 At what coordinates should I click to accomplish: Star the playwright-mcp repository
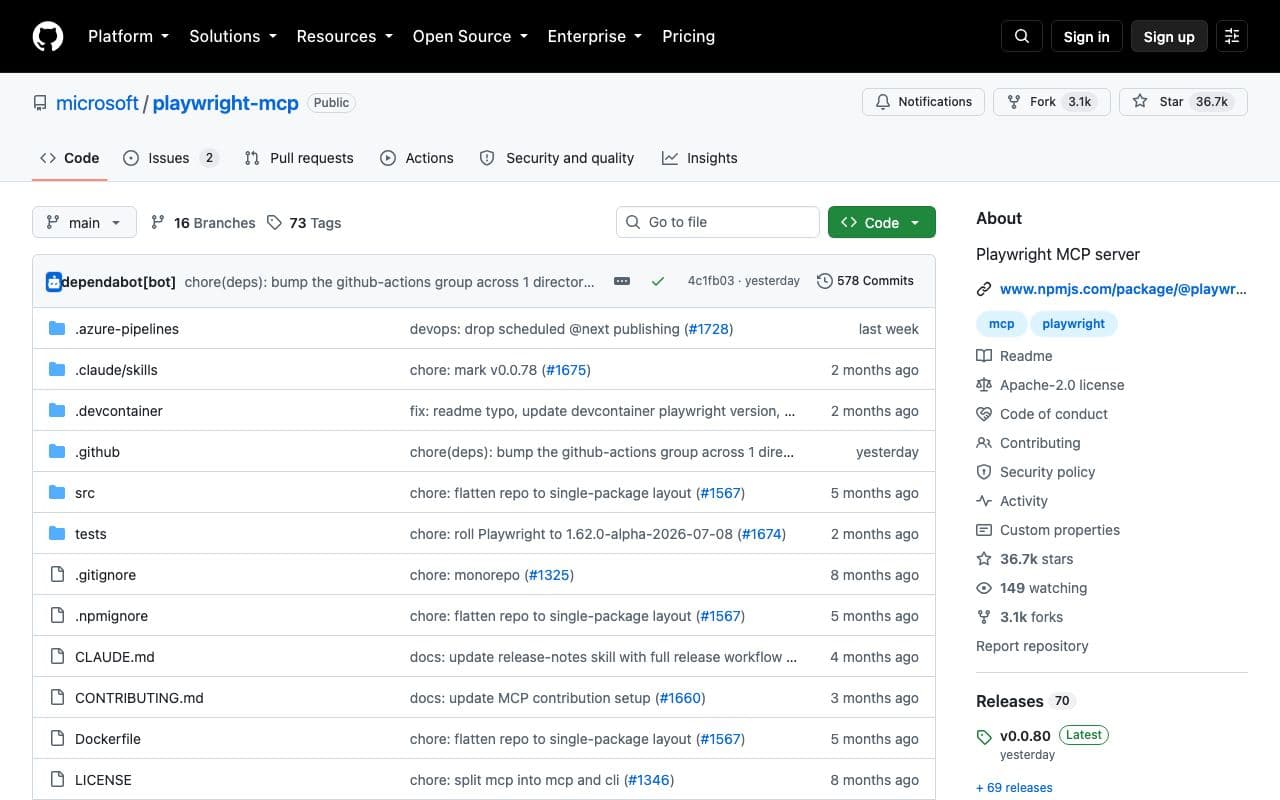point(1183,102)
